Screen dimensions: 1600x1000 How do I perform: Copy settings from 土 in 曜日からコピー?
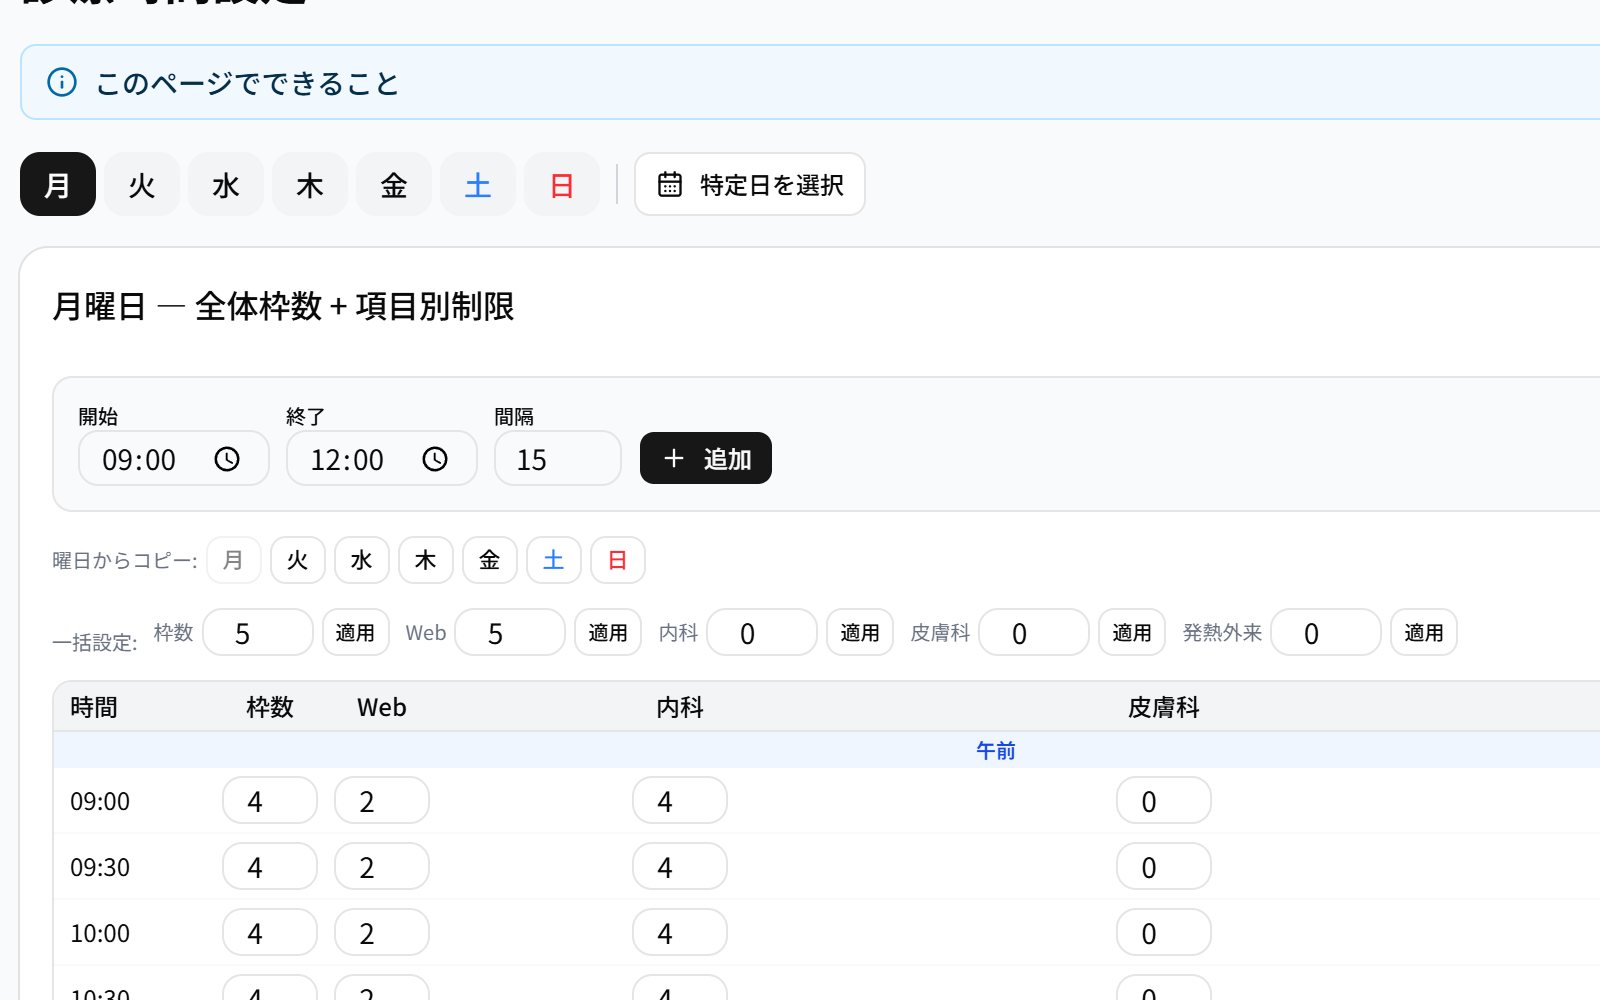554,560
